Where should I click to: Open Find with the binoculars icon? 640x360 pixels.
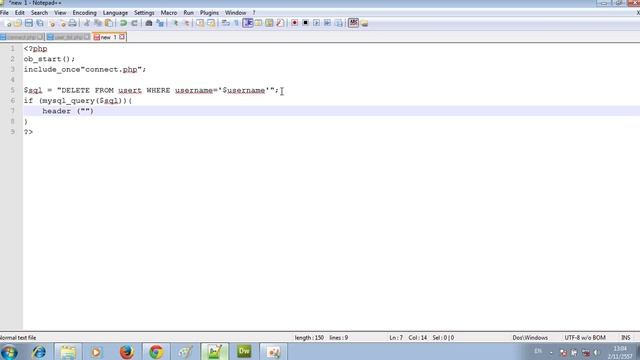[149, 23]
